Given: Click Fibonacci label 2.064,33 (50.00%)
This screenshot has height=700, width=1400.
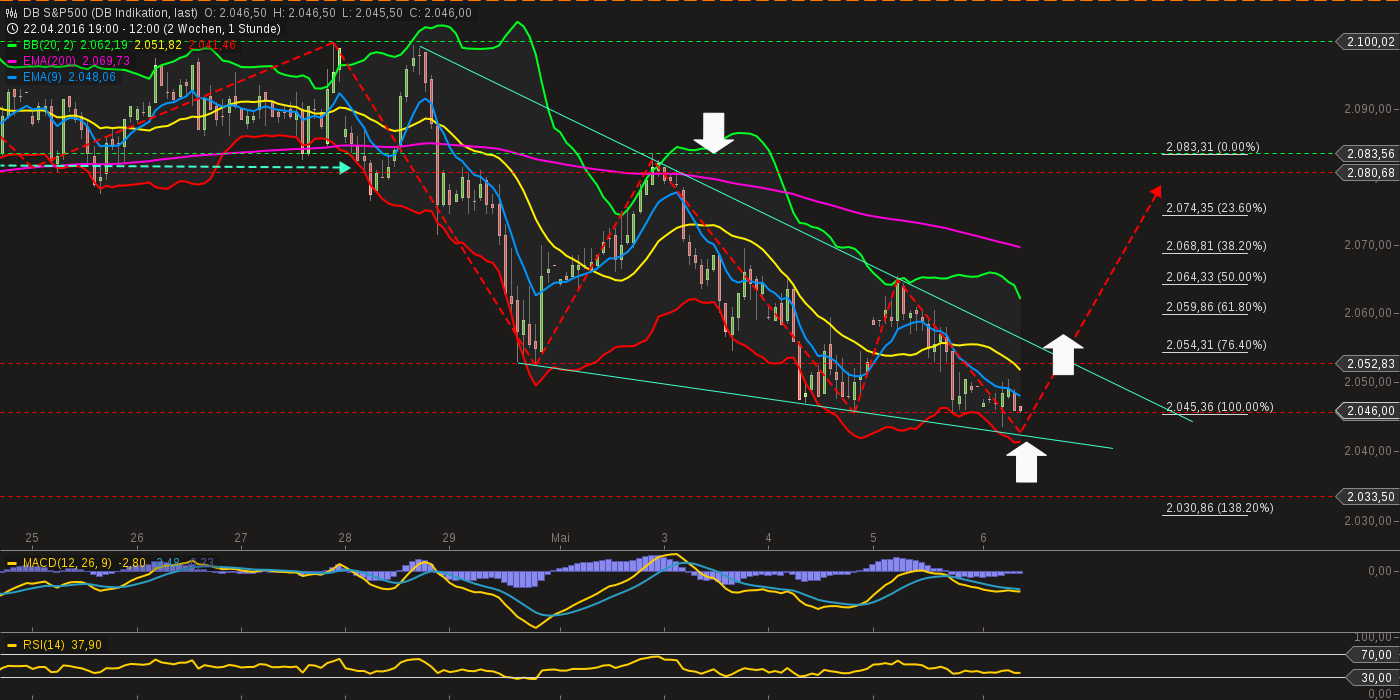Looking at the screenshot, I should [1216, 277].
